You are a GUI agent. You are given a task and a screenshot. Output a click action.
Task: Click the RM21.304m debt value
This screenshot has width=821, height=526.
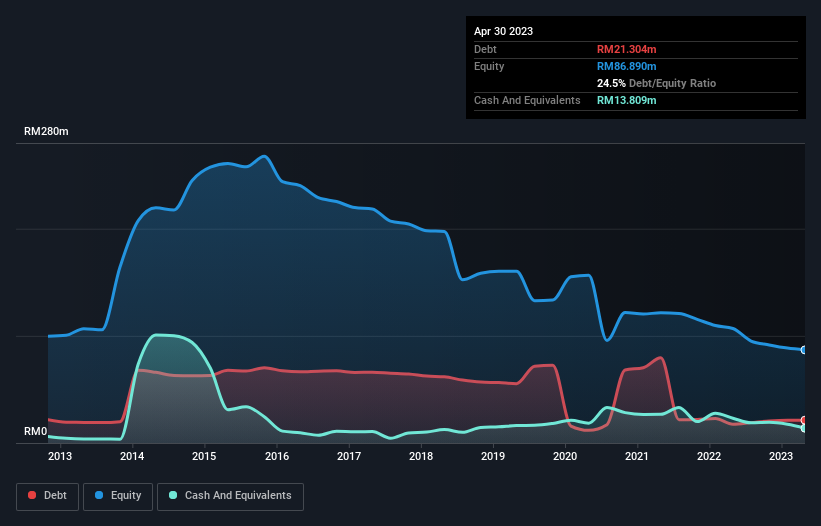pos(626,49)
